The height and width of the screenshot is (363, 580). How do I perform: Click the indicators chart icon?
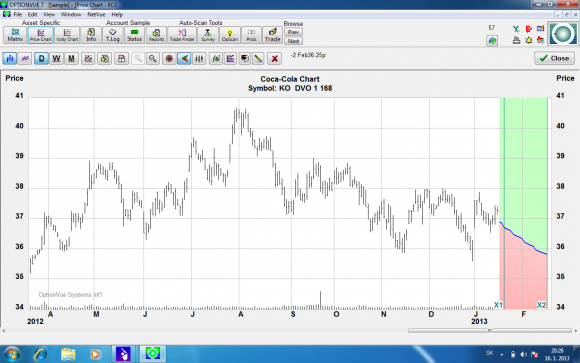coord(230,58)
